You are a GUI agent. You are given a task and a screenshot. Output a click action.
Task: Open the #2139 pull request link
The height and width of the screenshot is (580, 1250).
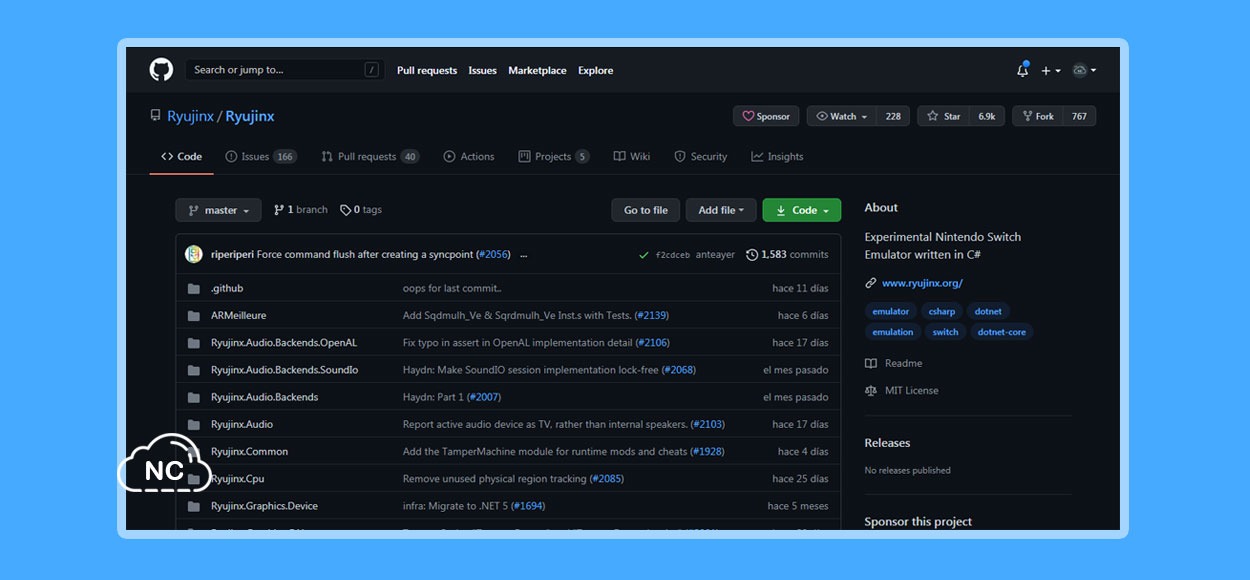652,316
